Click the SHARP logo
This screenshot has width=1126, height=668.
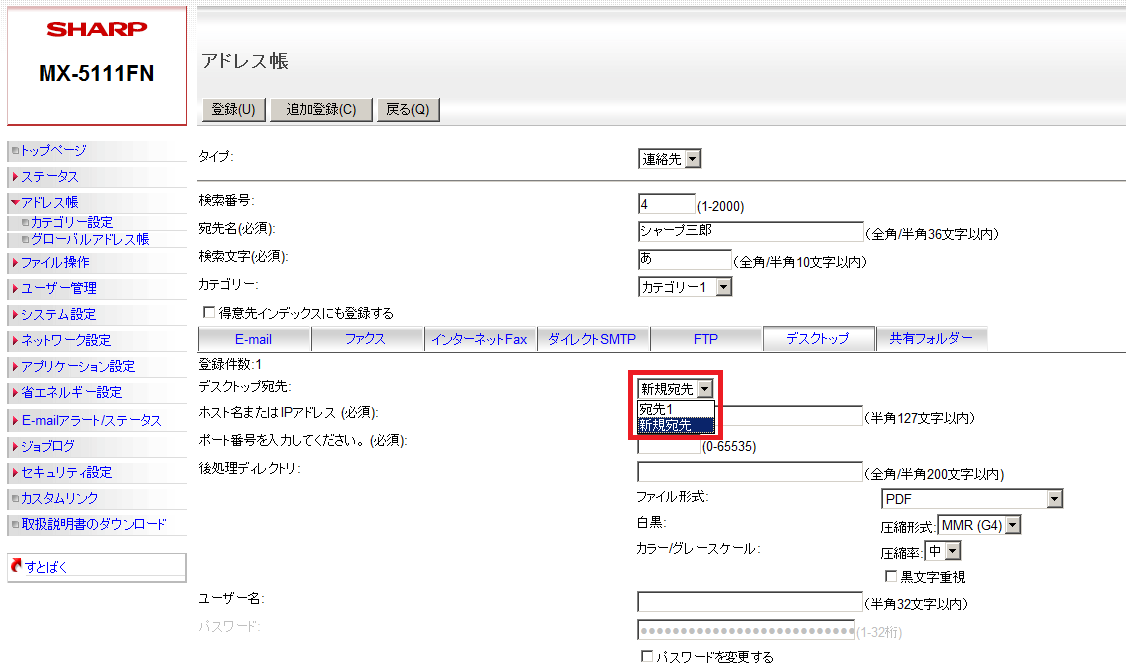point(96,29)
